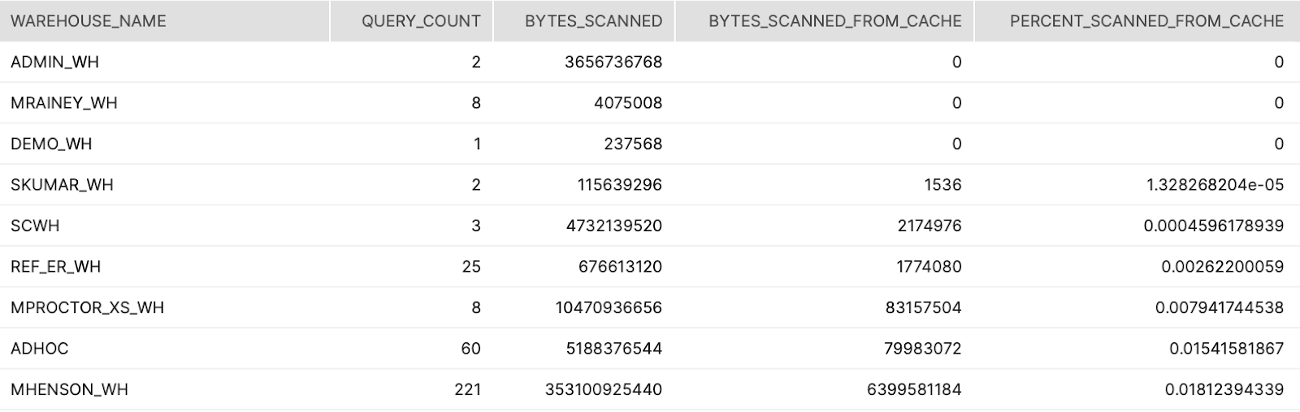
Task: Click query count value 221
Action: pos(467,390)
